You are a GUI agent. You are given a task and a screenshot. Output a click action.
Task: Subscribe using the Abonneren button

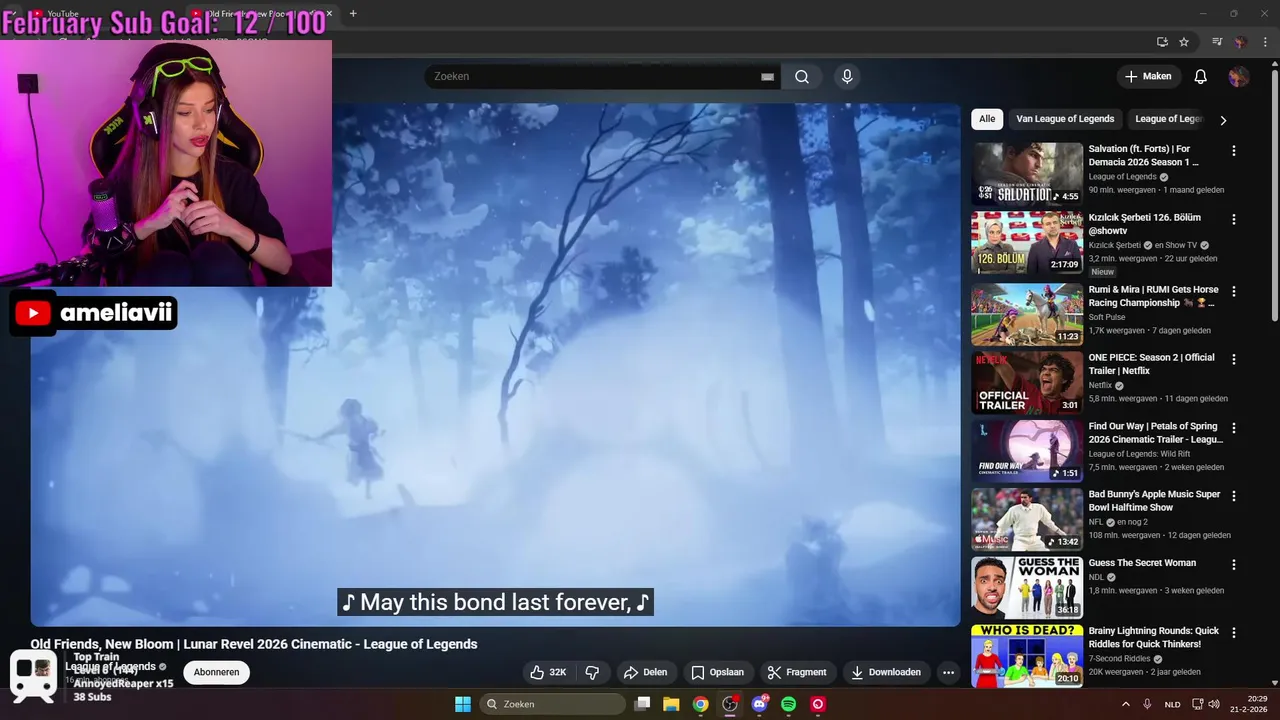[216, 672]
